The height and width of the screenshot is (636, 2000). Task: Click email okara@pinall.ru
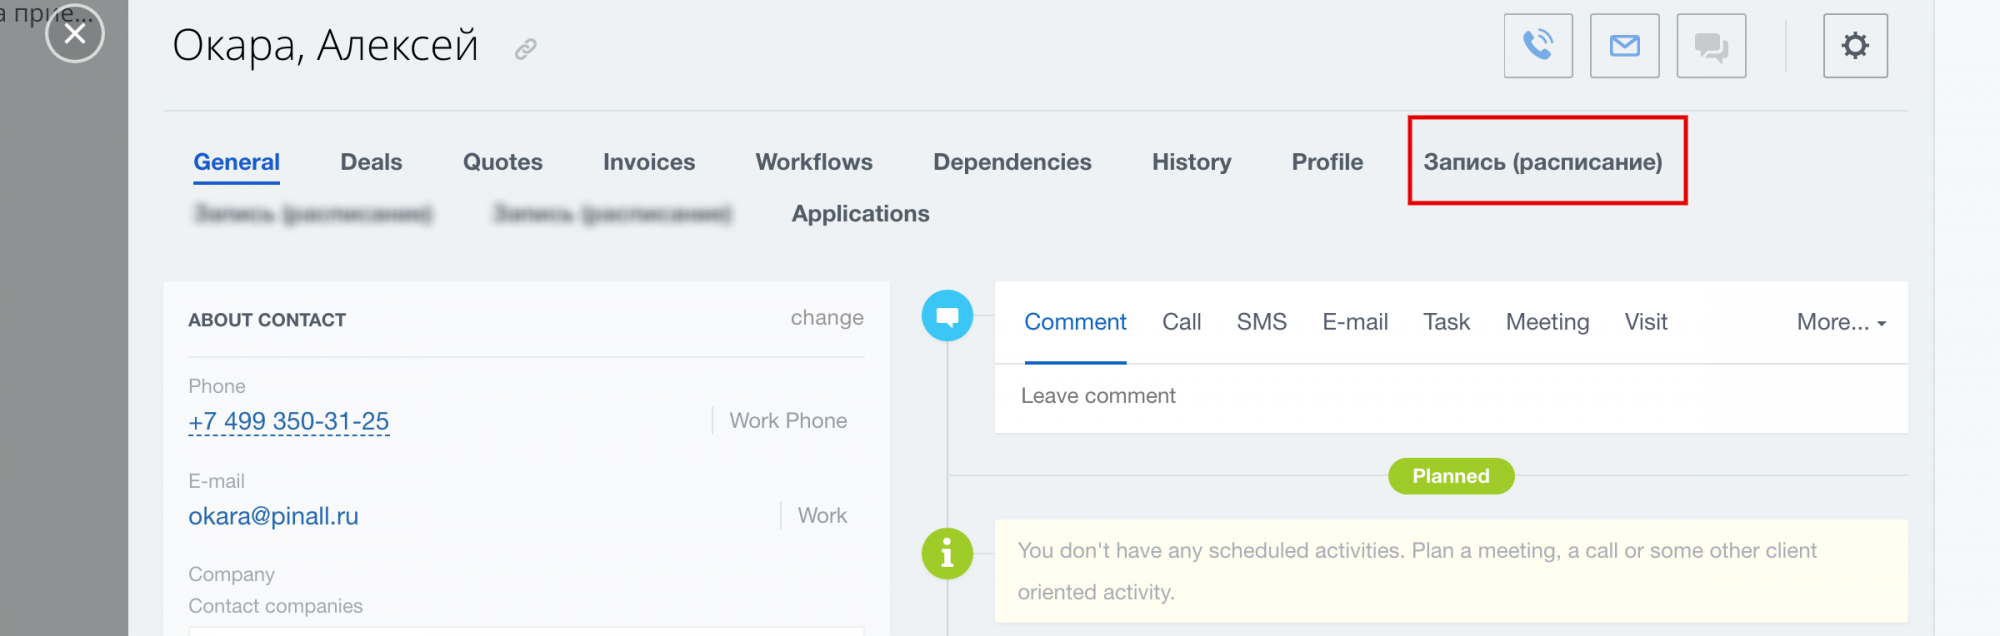coord(273,516)
